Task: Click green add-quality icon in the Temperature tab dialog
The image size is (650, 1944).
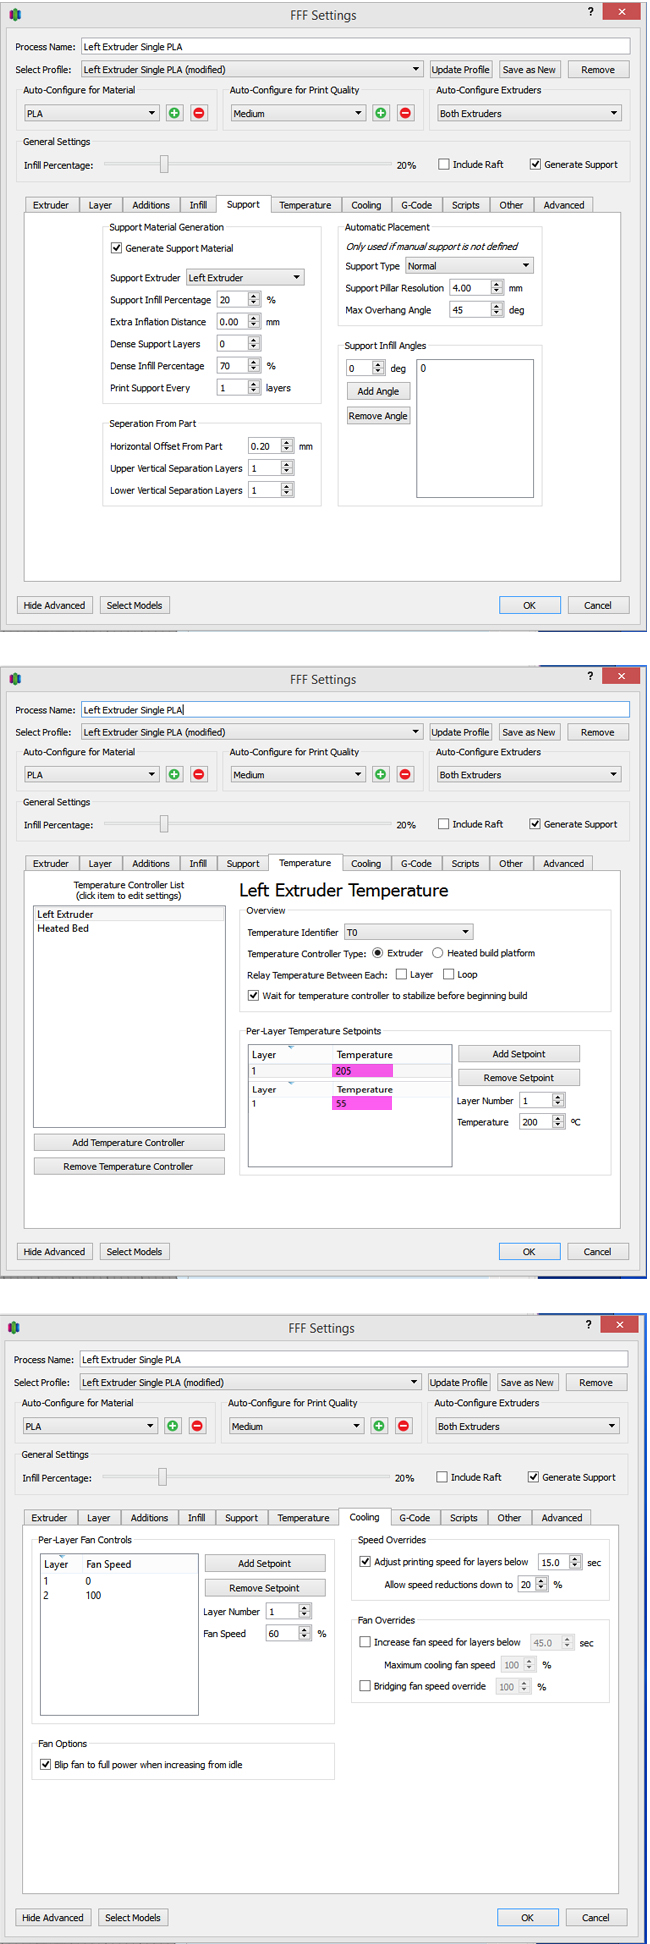Action: [380, 775]
